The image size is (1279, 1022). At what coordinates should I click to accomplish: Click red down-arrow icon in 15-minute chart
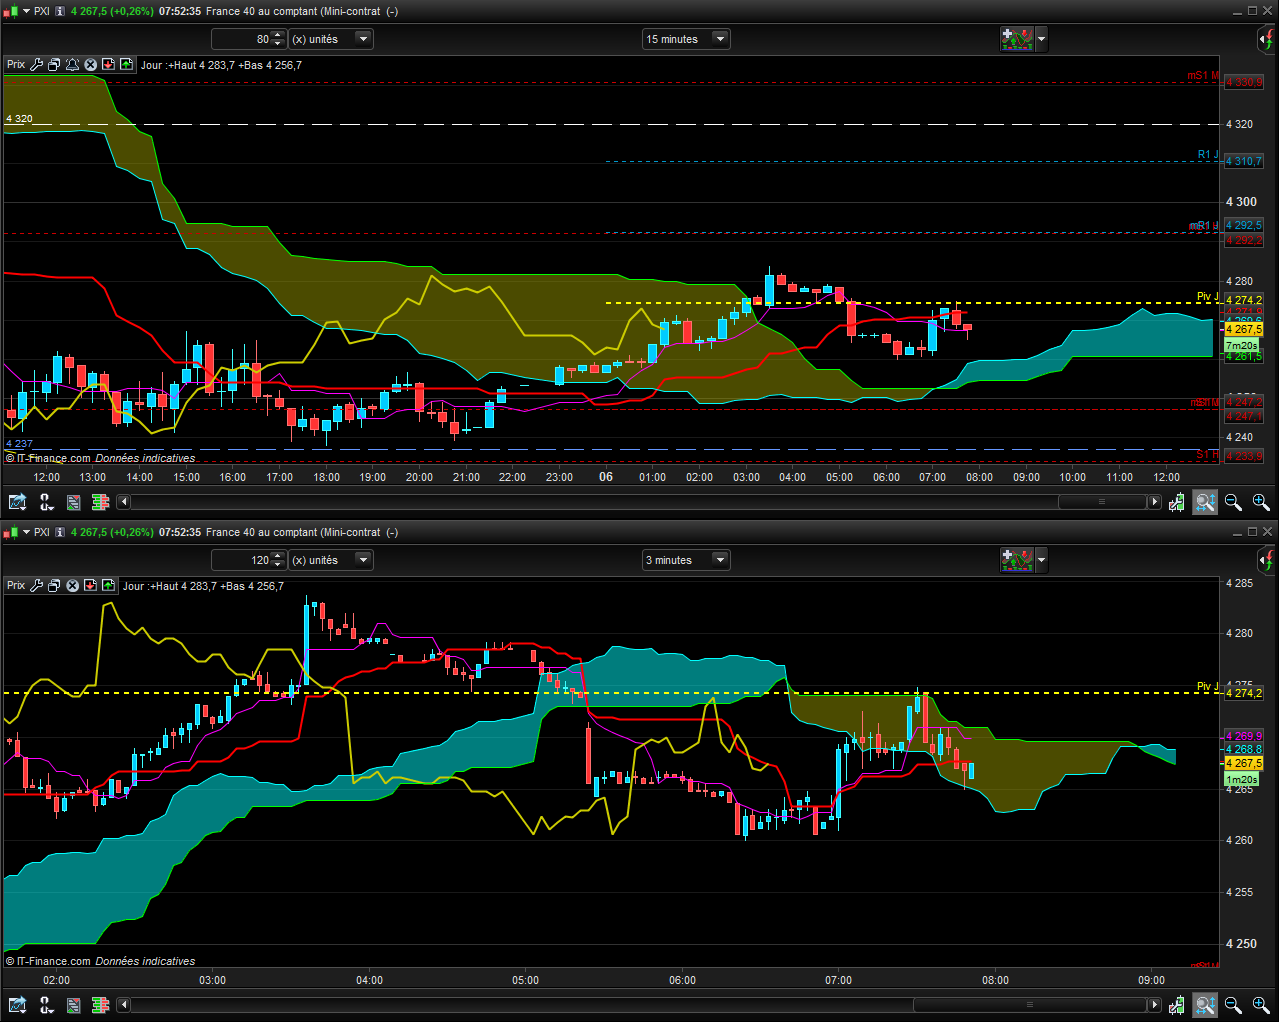108,65
